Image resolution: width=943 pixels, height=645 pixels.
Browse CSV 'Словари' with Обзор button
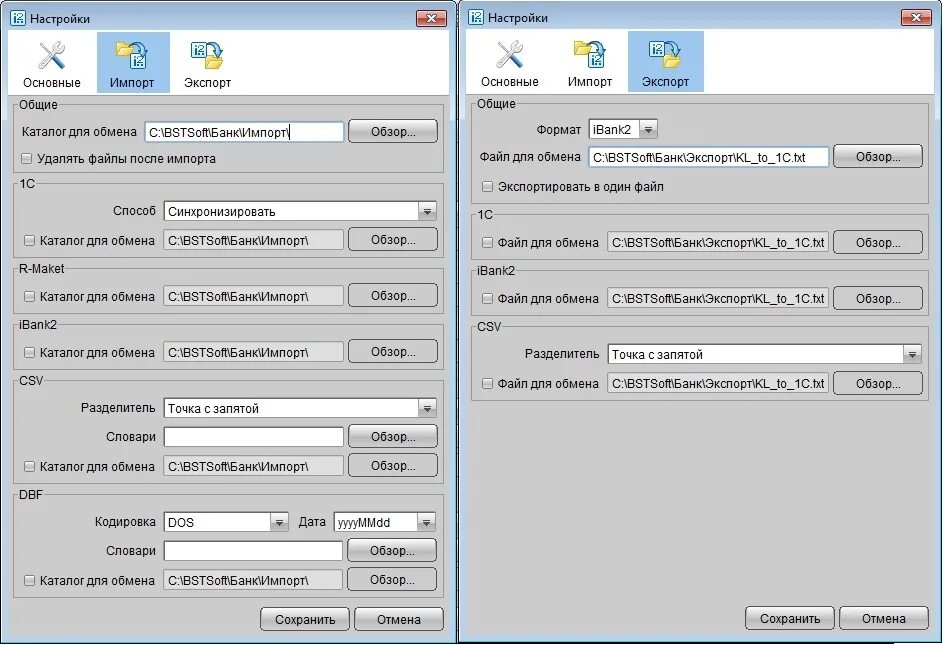click(393, 437)
